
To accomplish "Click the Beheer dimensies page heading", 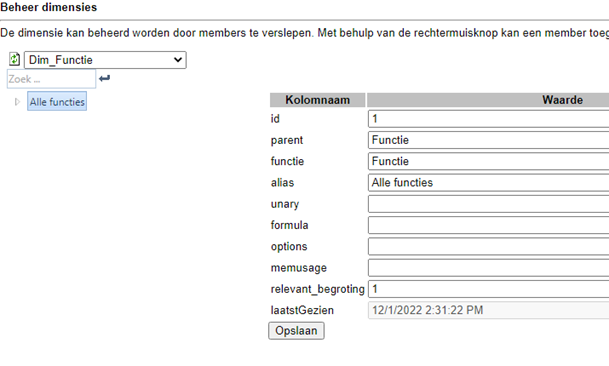I will [49, 7].
